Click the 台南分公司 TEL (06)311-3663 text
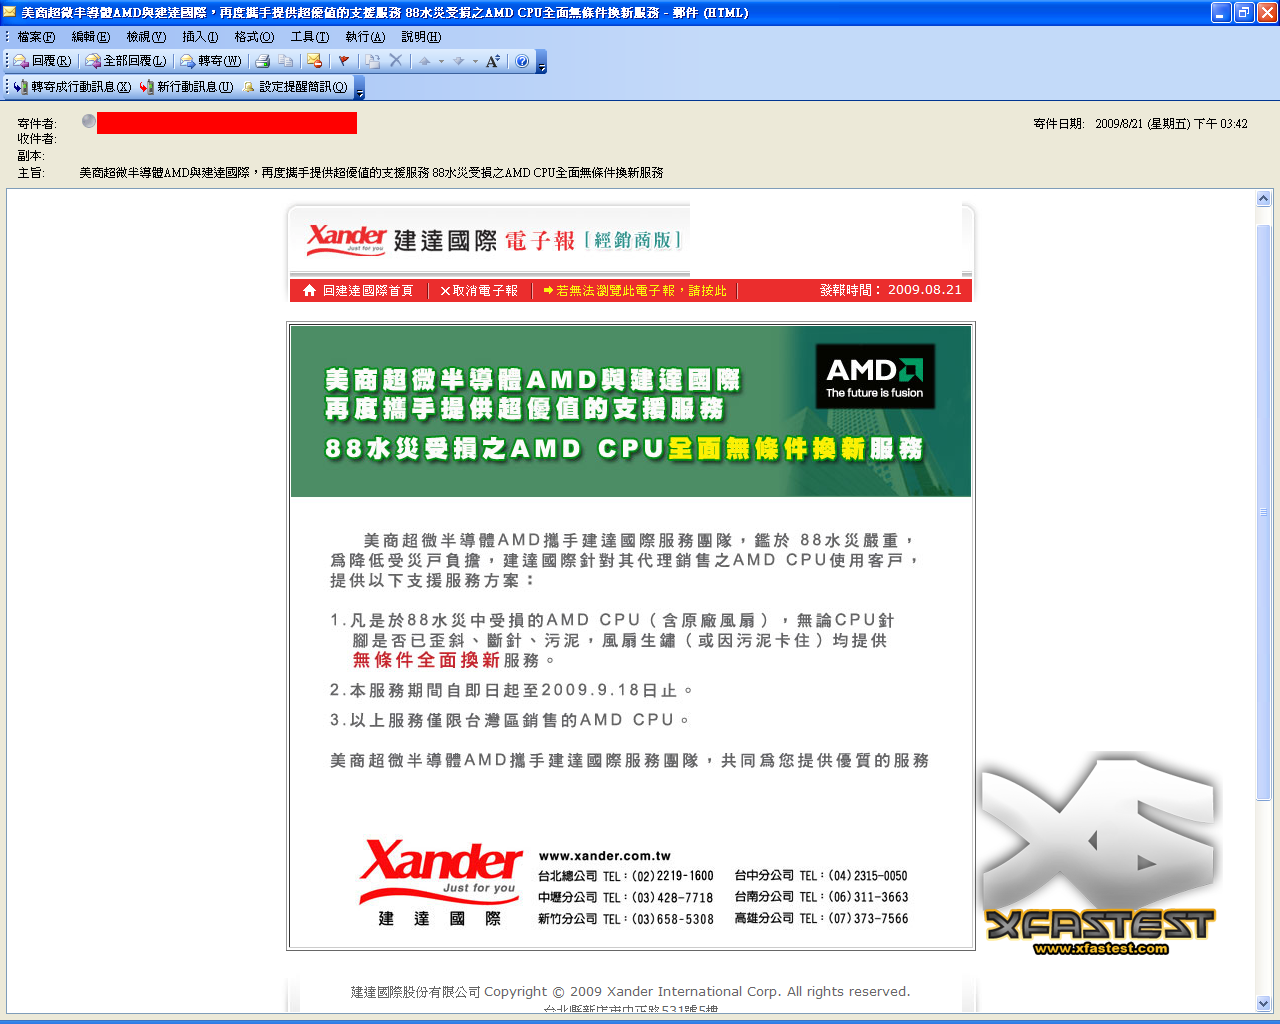Image resolution: width=1280 pixels, height=1024 pixels. coord(821,897)
